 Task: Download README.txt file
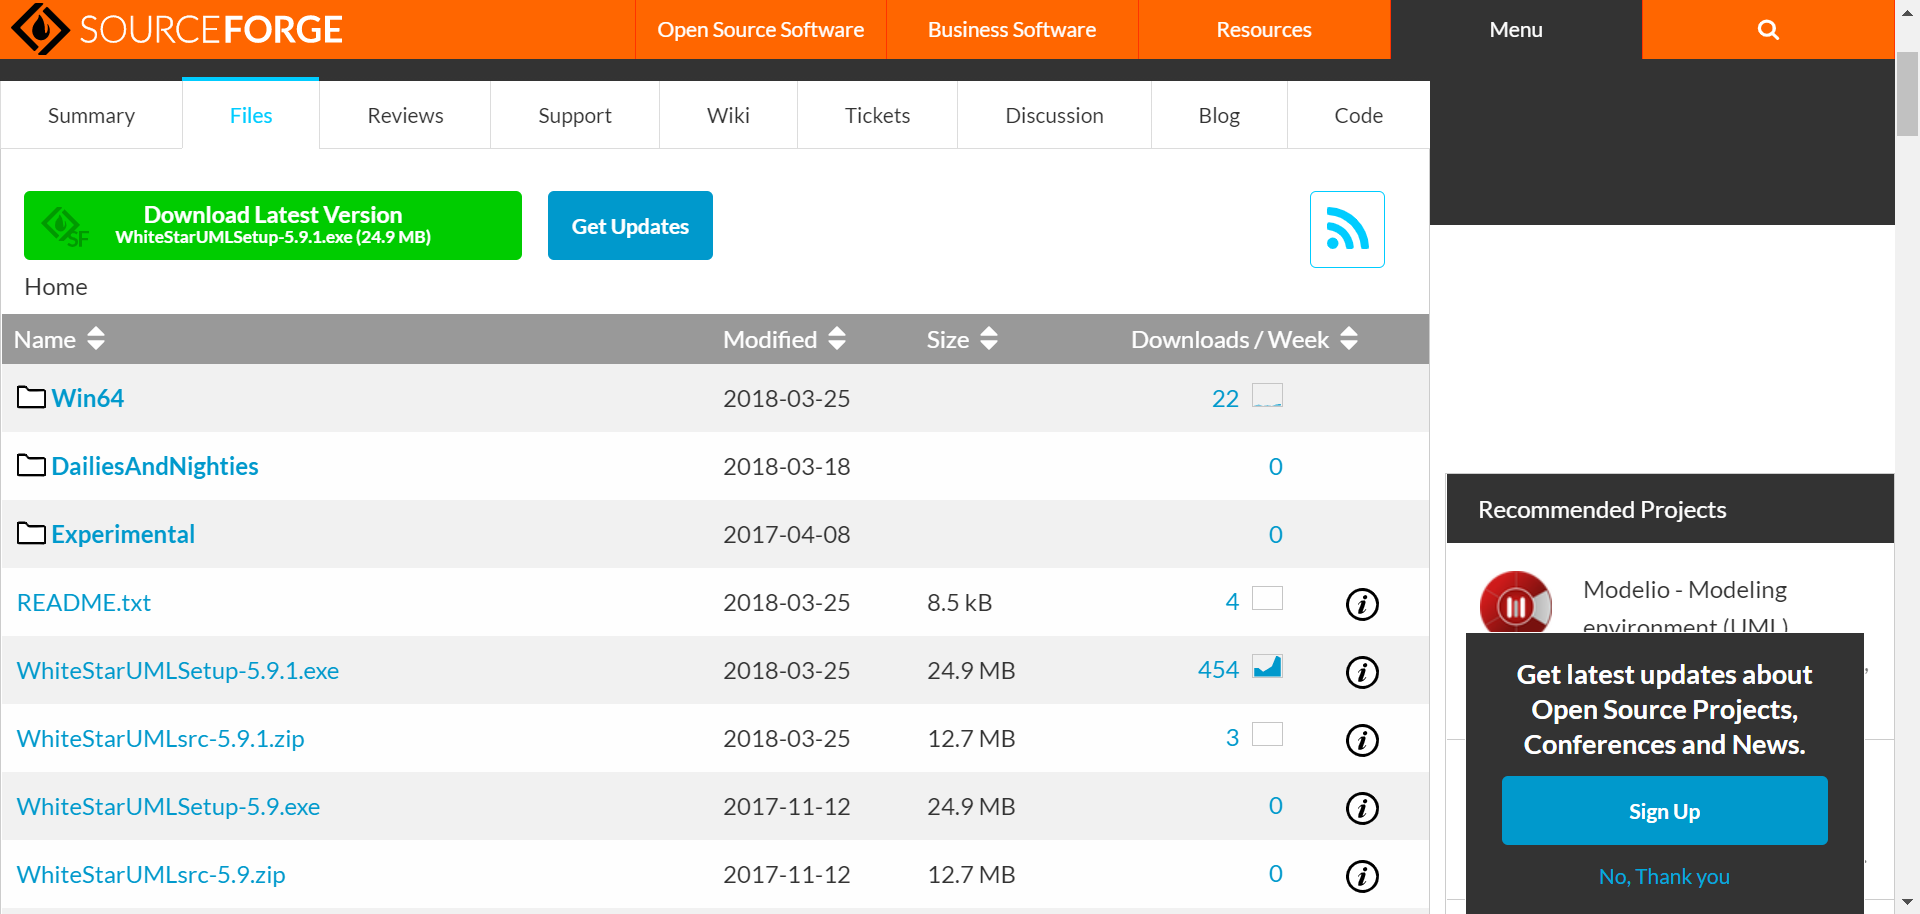84,602
